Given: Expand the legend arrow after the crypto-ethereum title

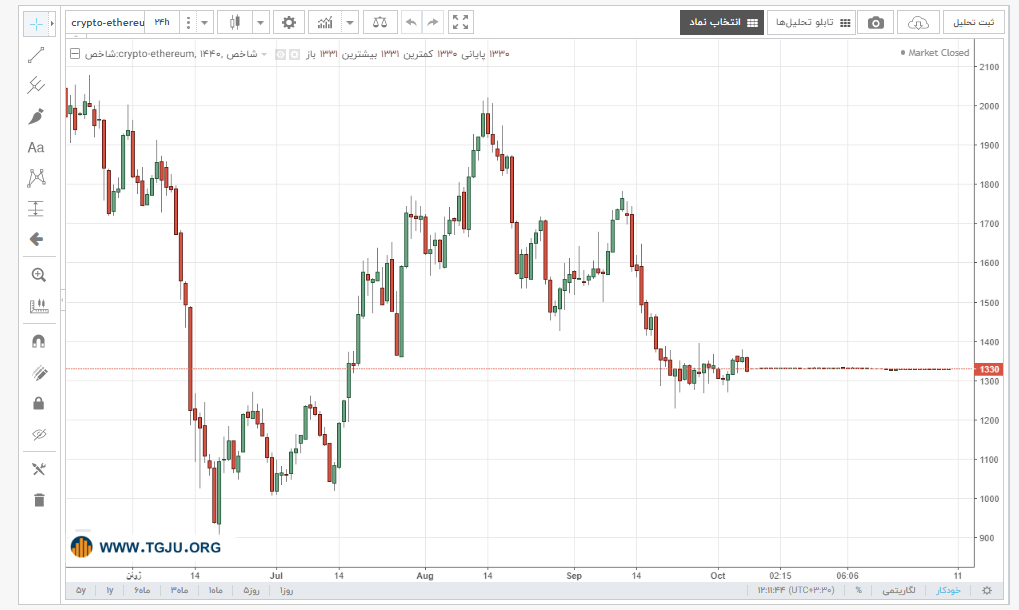Looking at the screenshot, I should (264, 54).
